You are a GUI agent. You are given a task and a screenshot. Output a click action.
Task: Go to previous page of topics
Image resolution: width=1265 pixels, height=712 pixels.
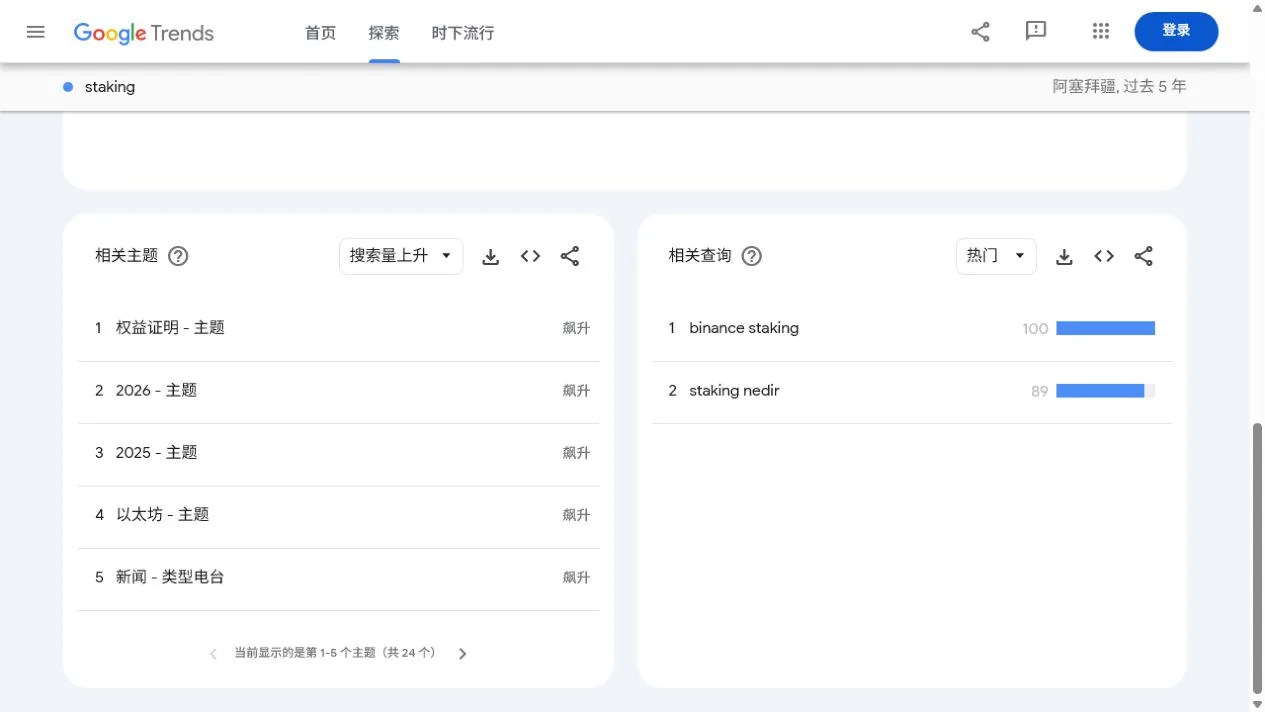coord(213,654)
